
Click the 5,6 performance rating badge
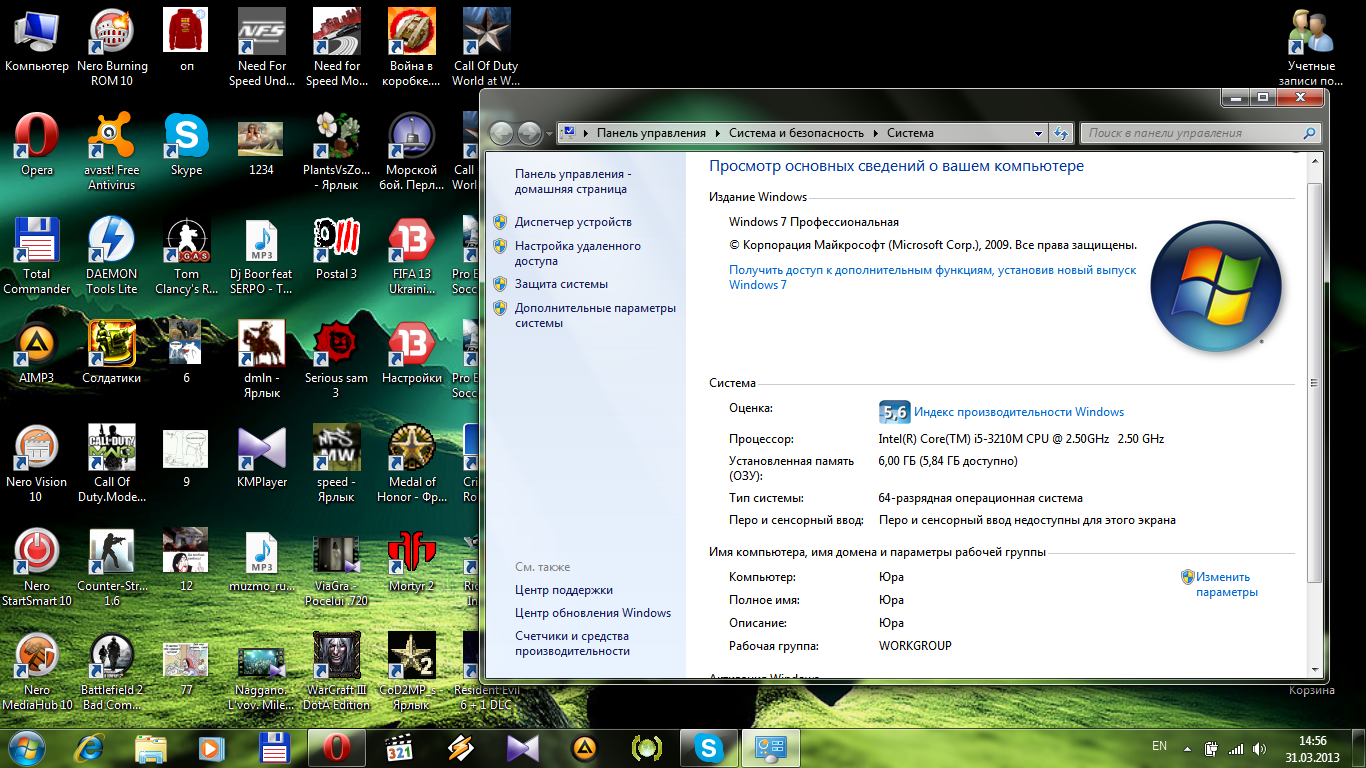click(x=893, y=412)
